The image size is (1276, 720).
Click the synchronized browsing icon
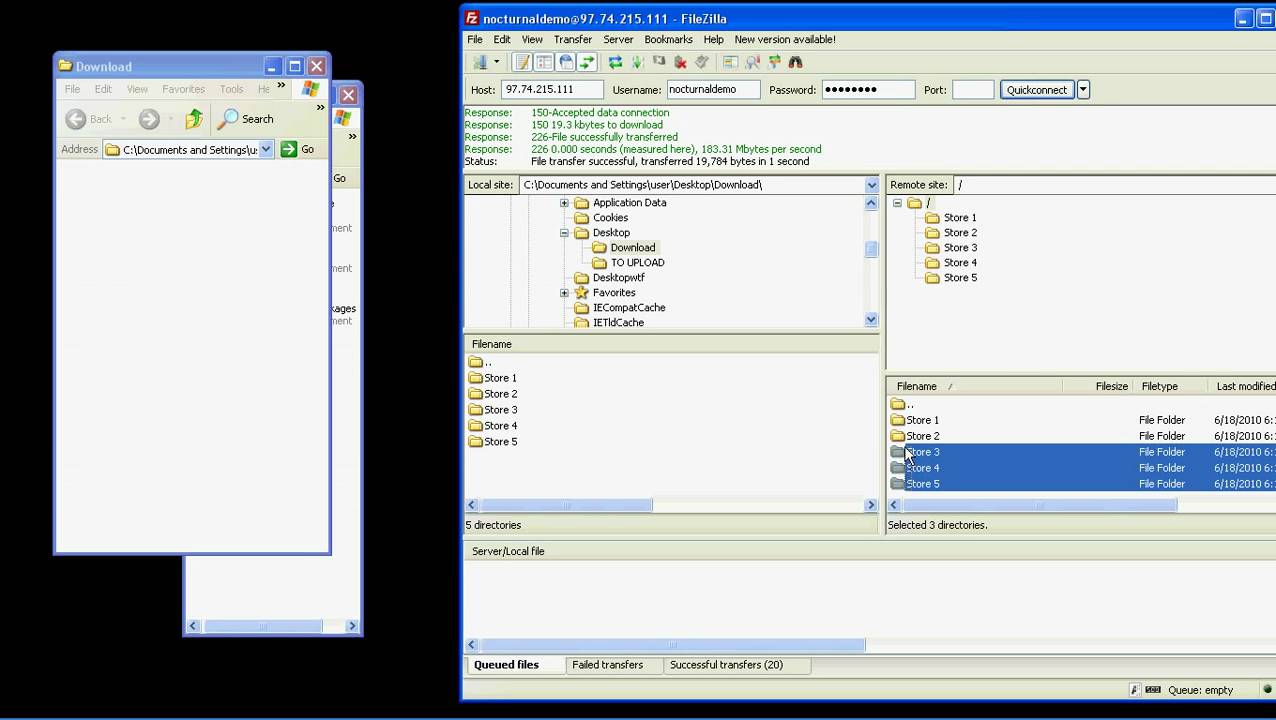click(774, 62)
